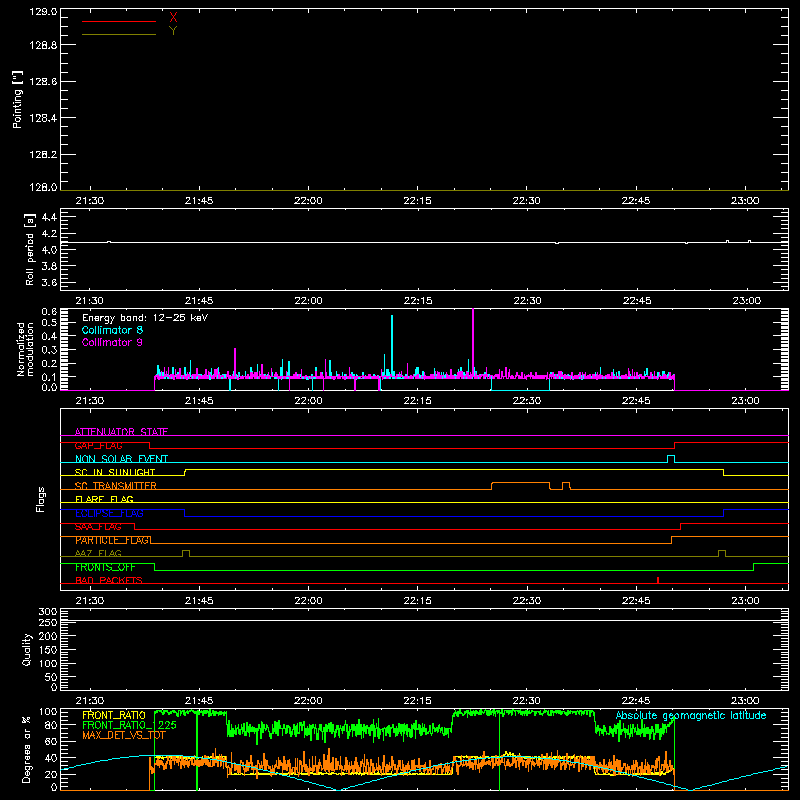Click 'Energy band: 12-25 keV' annotation
The height and width of the screenshot is (800, 800).
[x=145, y=318]
